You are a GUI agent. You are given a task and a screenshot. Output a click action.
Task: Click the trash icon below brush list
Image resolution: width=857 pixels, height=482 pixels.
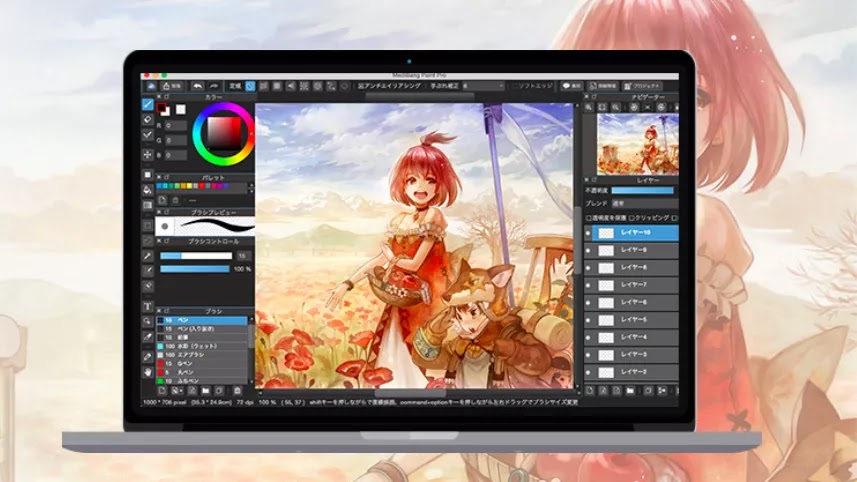[x=237, y=391]
